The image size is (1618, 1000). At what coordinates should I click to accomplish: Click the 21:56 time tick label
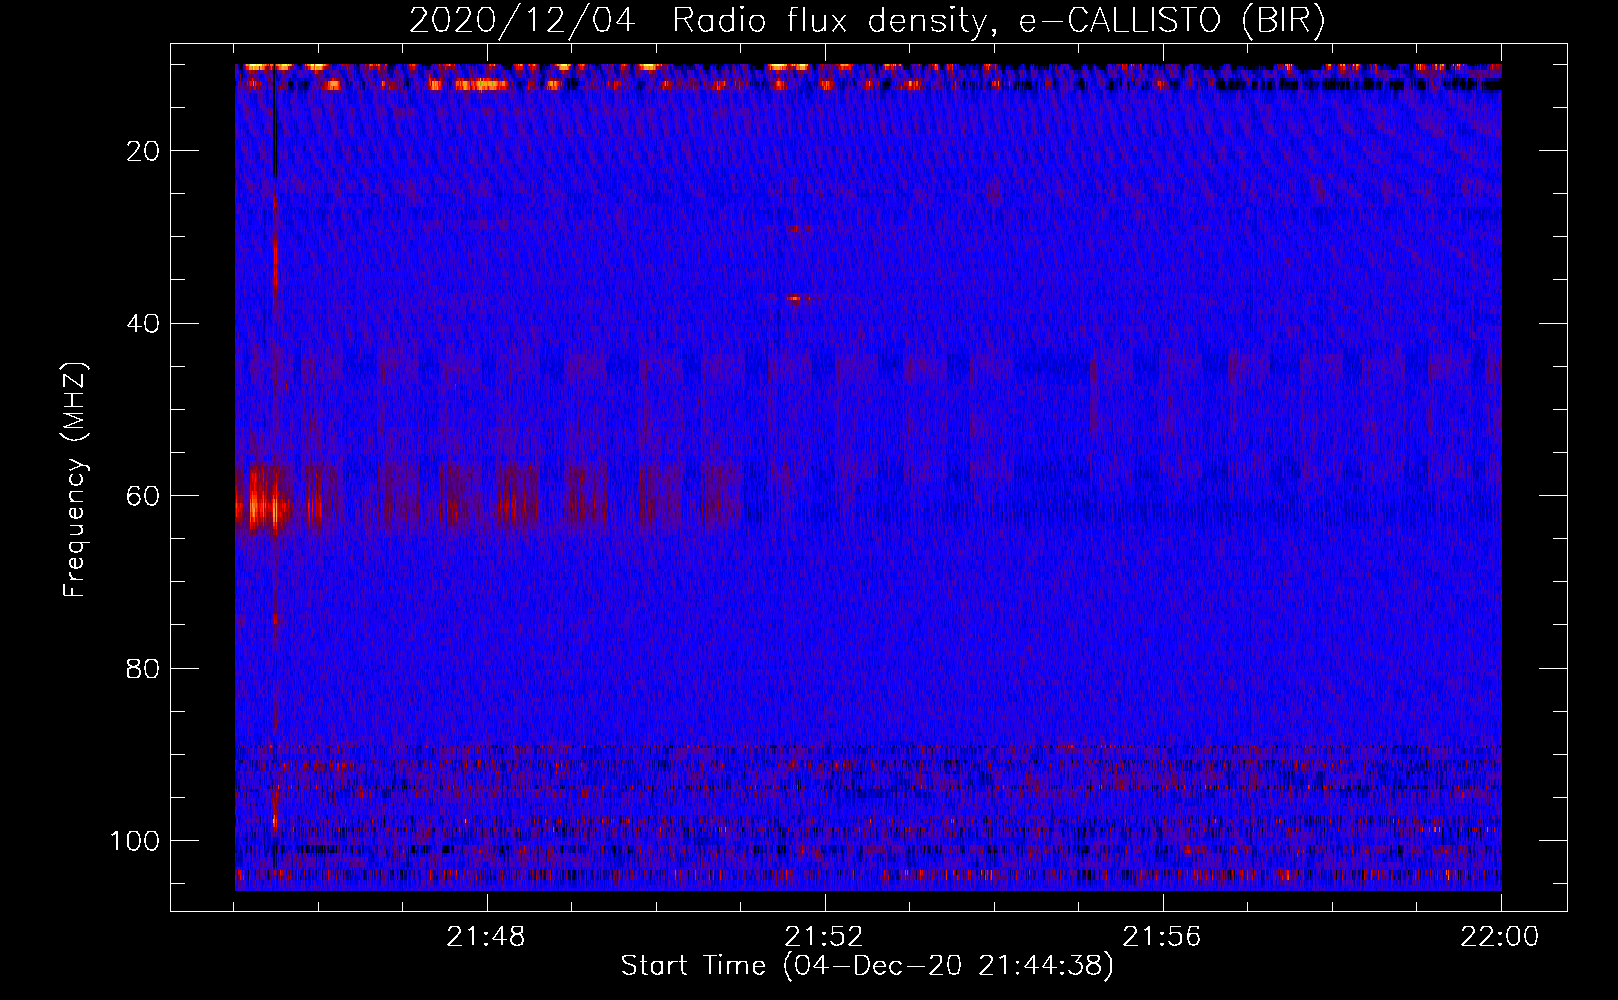(x=1162, y=937)
